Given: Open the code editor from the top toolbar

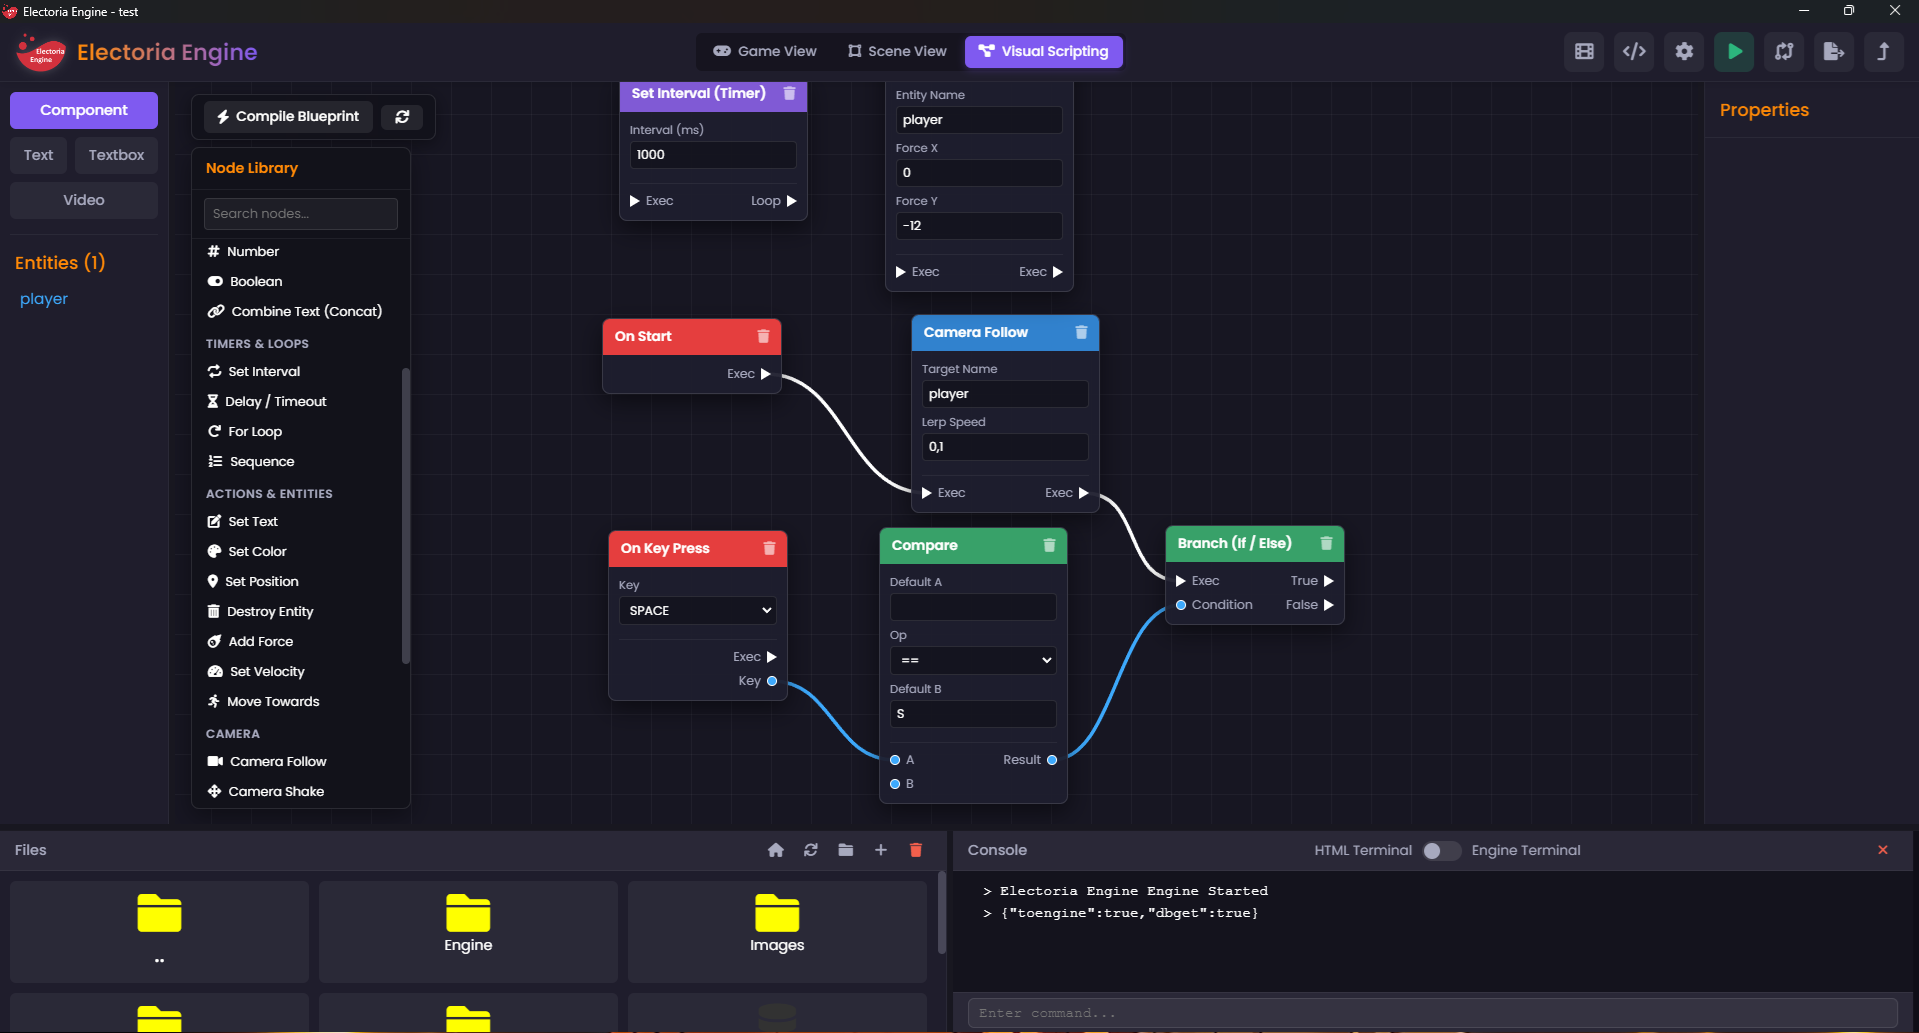Looking at the screenshot, I should (1634, 52).
